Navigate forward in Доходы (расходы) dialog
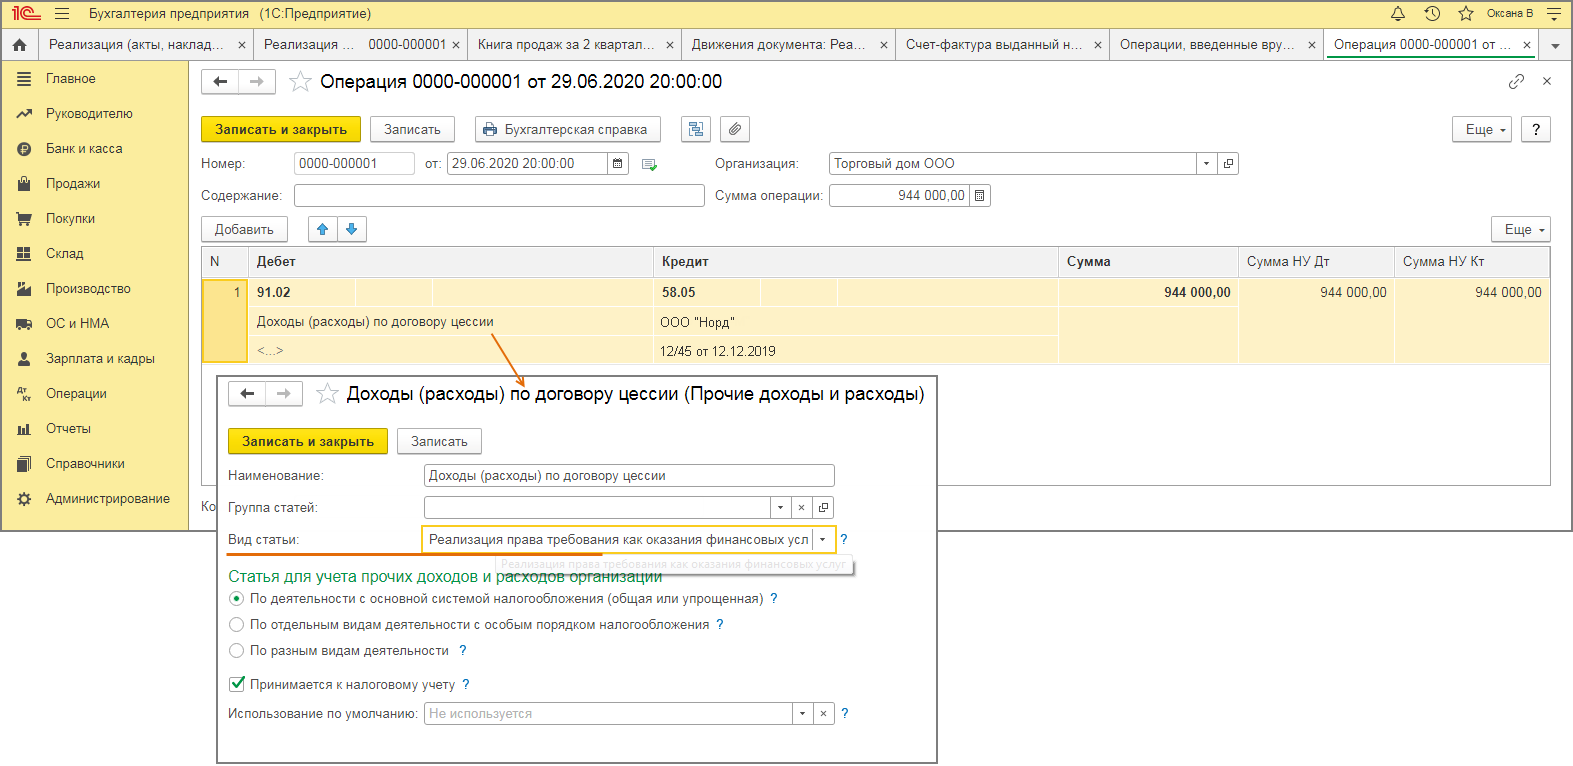The width and height of the screenshot is (1573, 766). coord(284,394)
